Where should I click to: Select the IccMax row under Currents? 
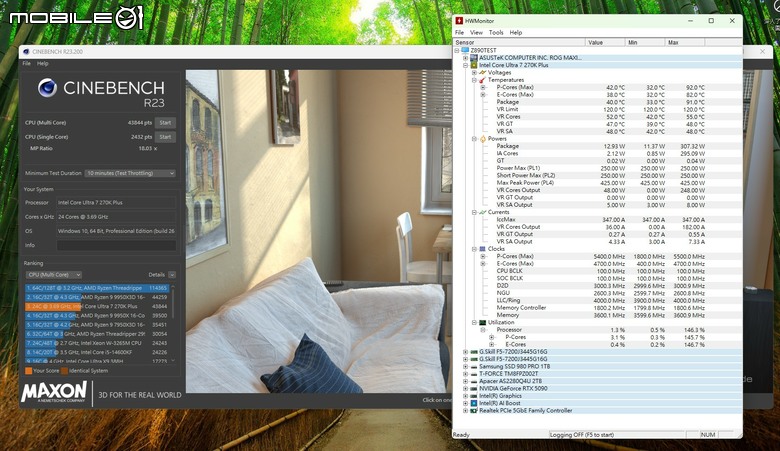pos(598,219)
